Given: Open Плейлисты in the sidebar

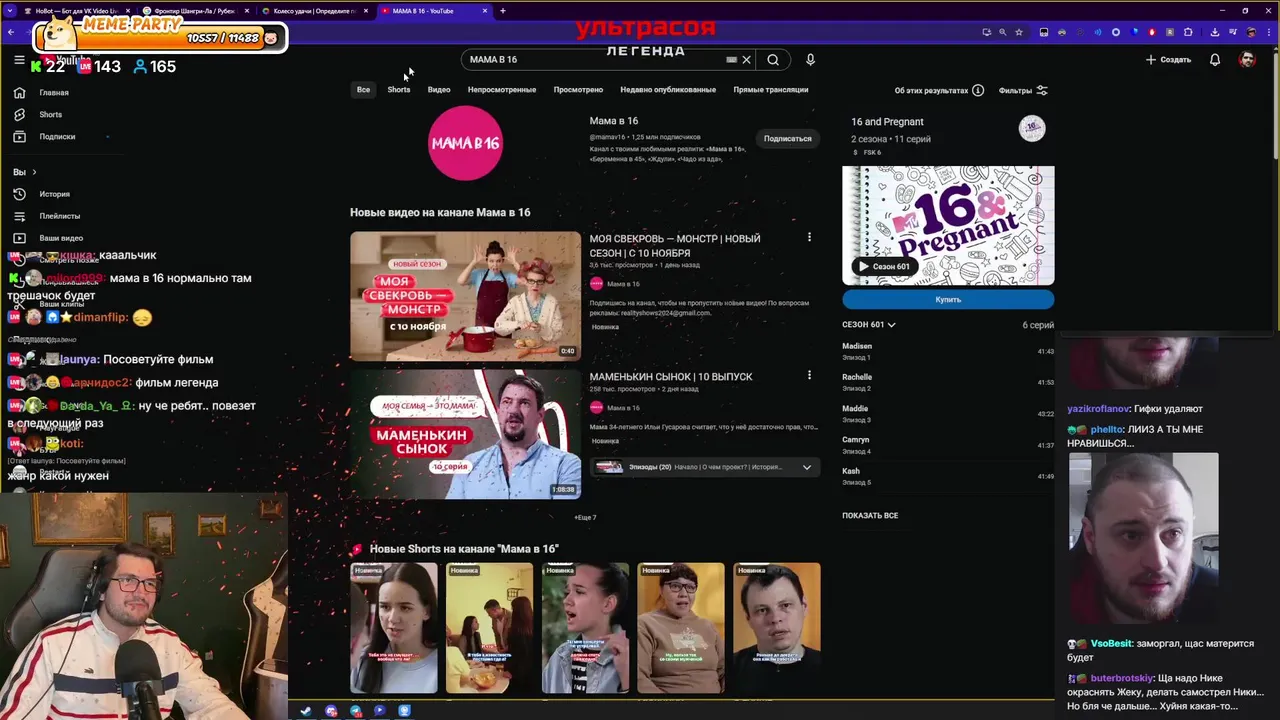Looking at the screenshot, I should [x=60, y=216].
